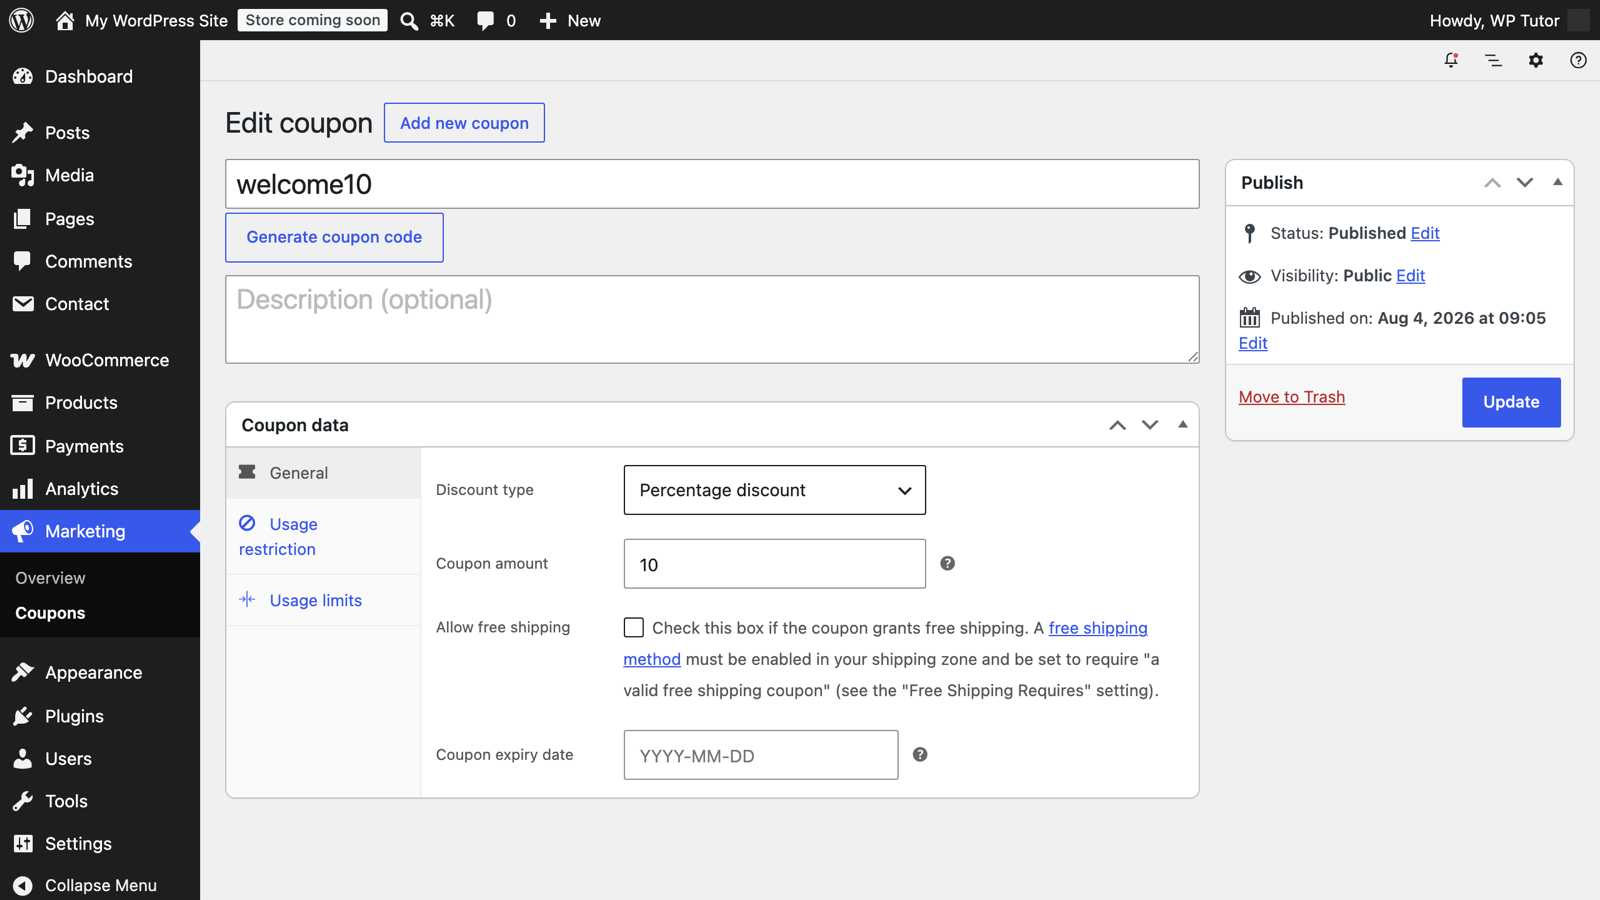
Task: Collapse the Coupon data panel
Action: tap(1183, 425)
